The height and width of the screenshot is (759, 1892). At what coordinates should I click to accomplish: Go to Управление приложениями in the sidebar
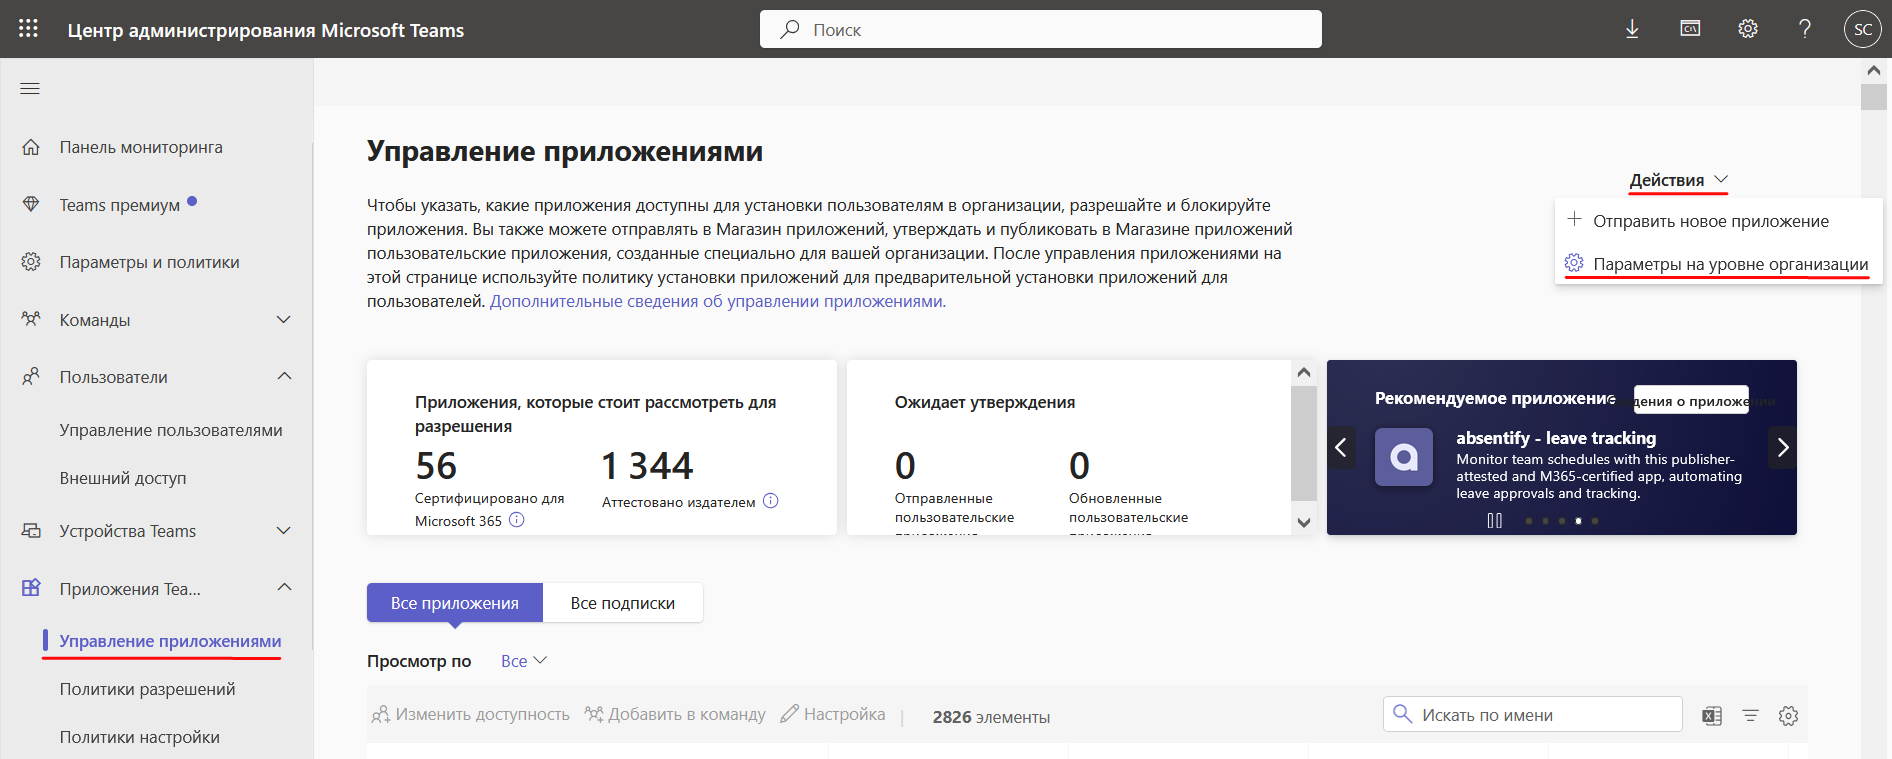[x=170, y=641]
